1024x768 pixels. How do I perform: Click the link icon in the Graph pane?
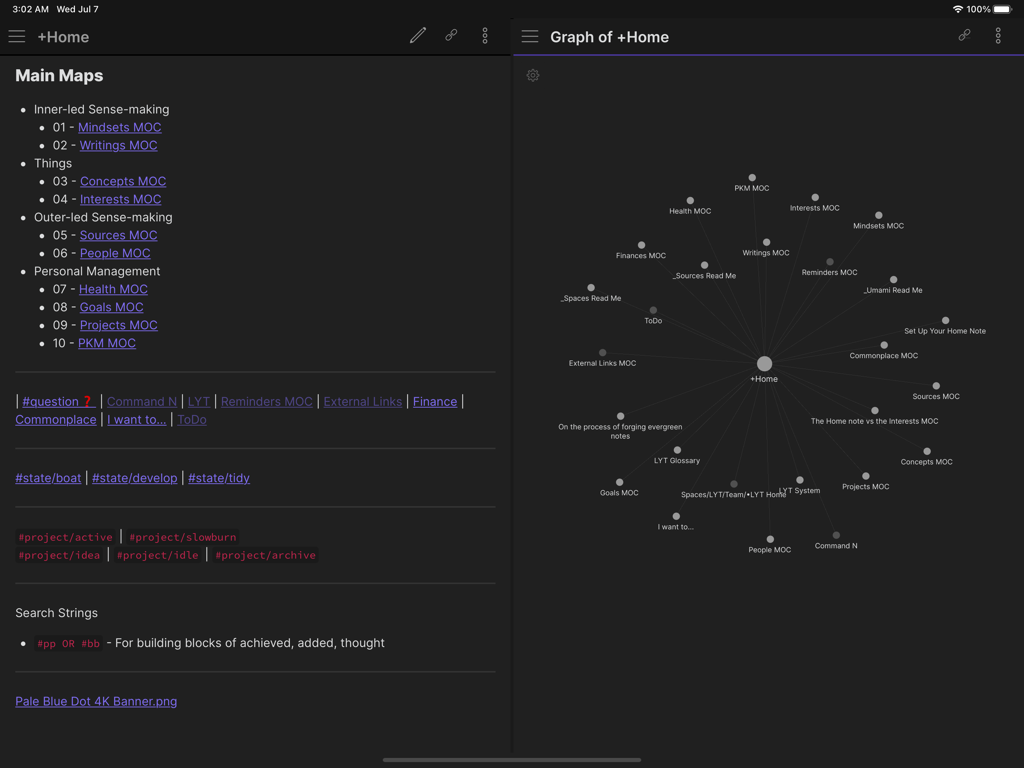(965, 36)
